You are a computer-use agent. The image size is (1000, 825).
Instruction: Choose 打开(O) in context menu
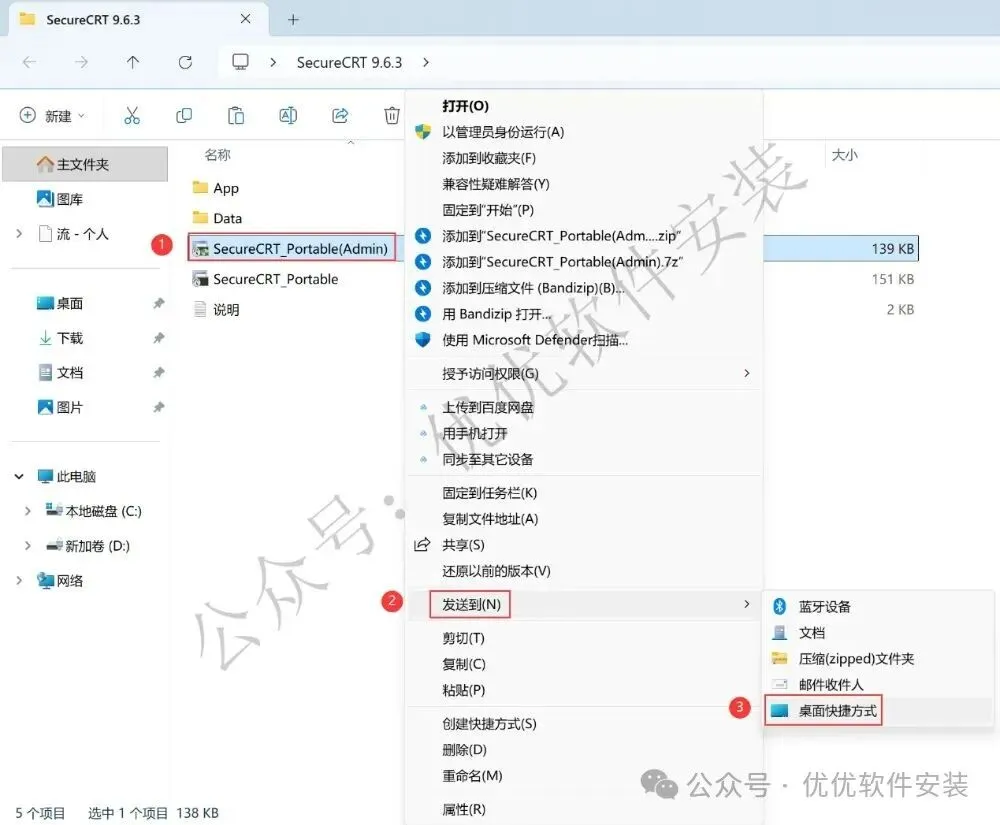pos(466,106)
